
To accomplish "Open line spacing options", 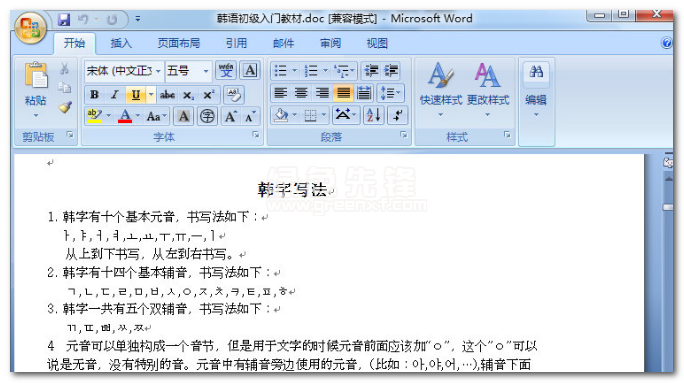I will point(390,93).
